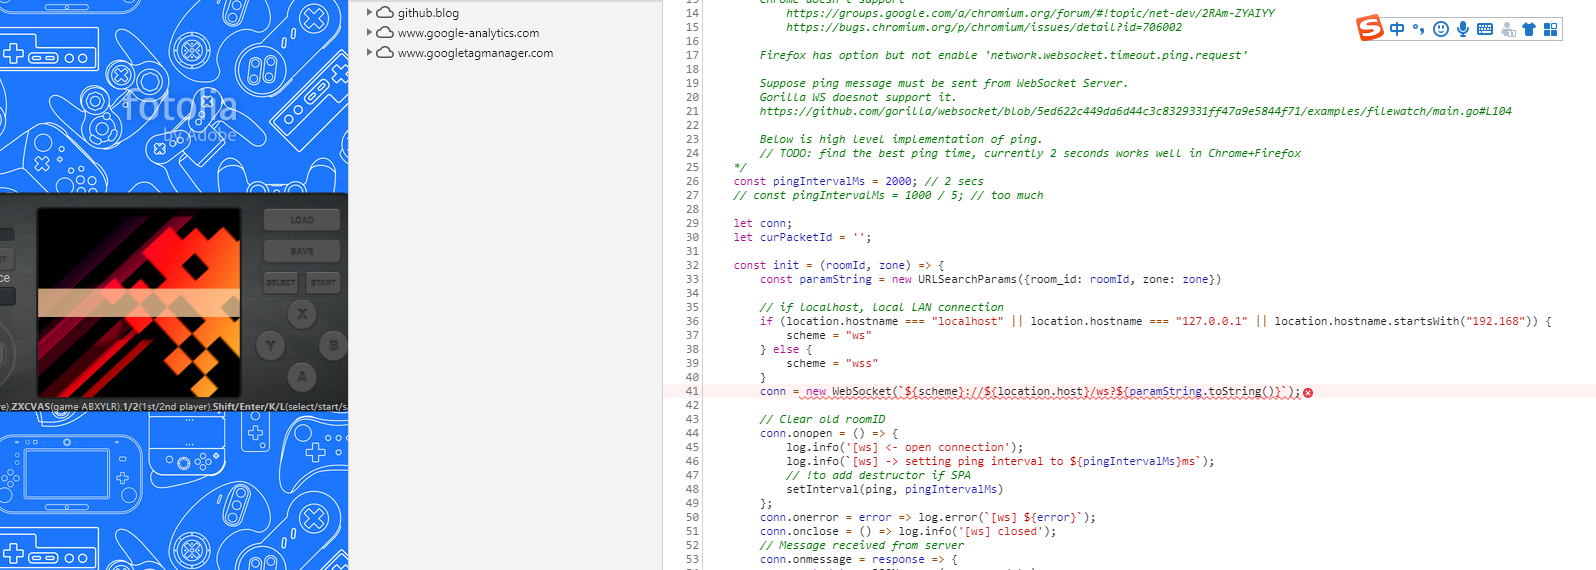Click the Sogou input method logo
Image resolution: width=1596 pixels, height=570 pixels.
(1369, 28)
